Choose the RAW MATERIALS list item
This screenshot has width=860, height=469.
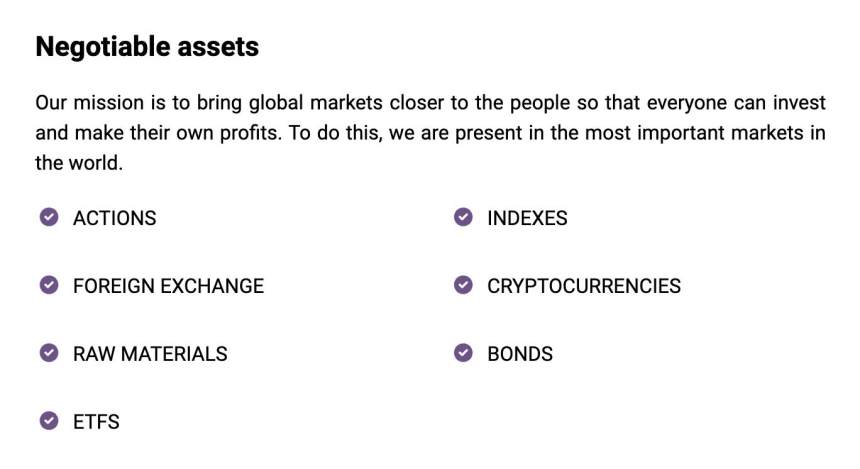tap(150, 354)
